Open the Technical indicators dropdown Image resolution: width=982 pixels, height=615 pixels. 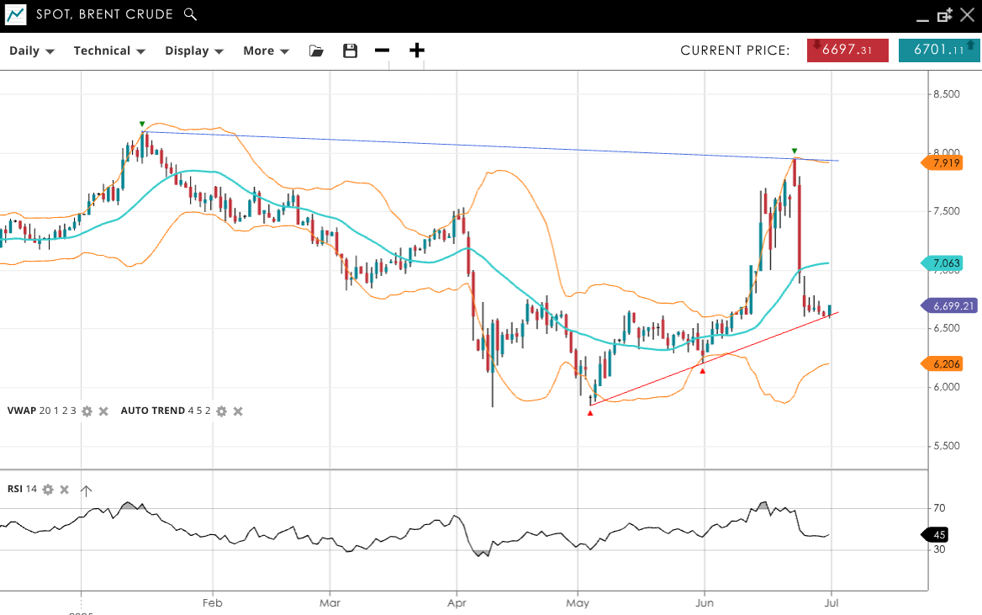coord(109,51)
